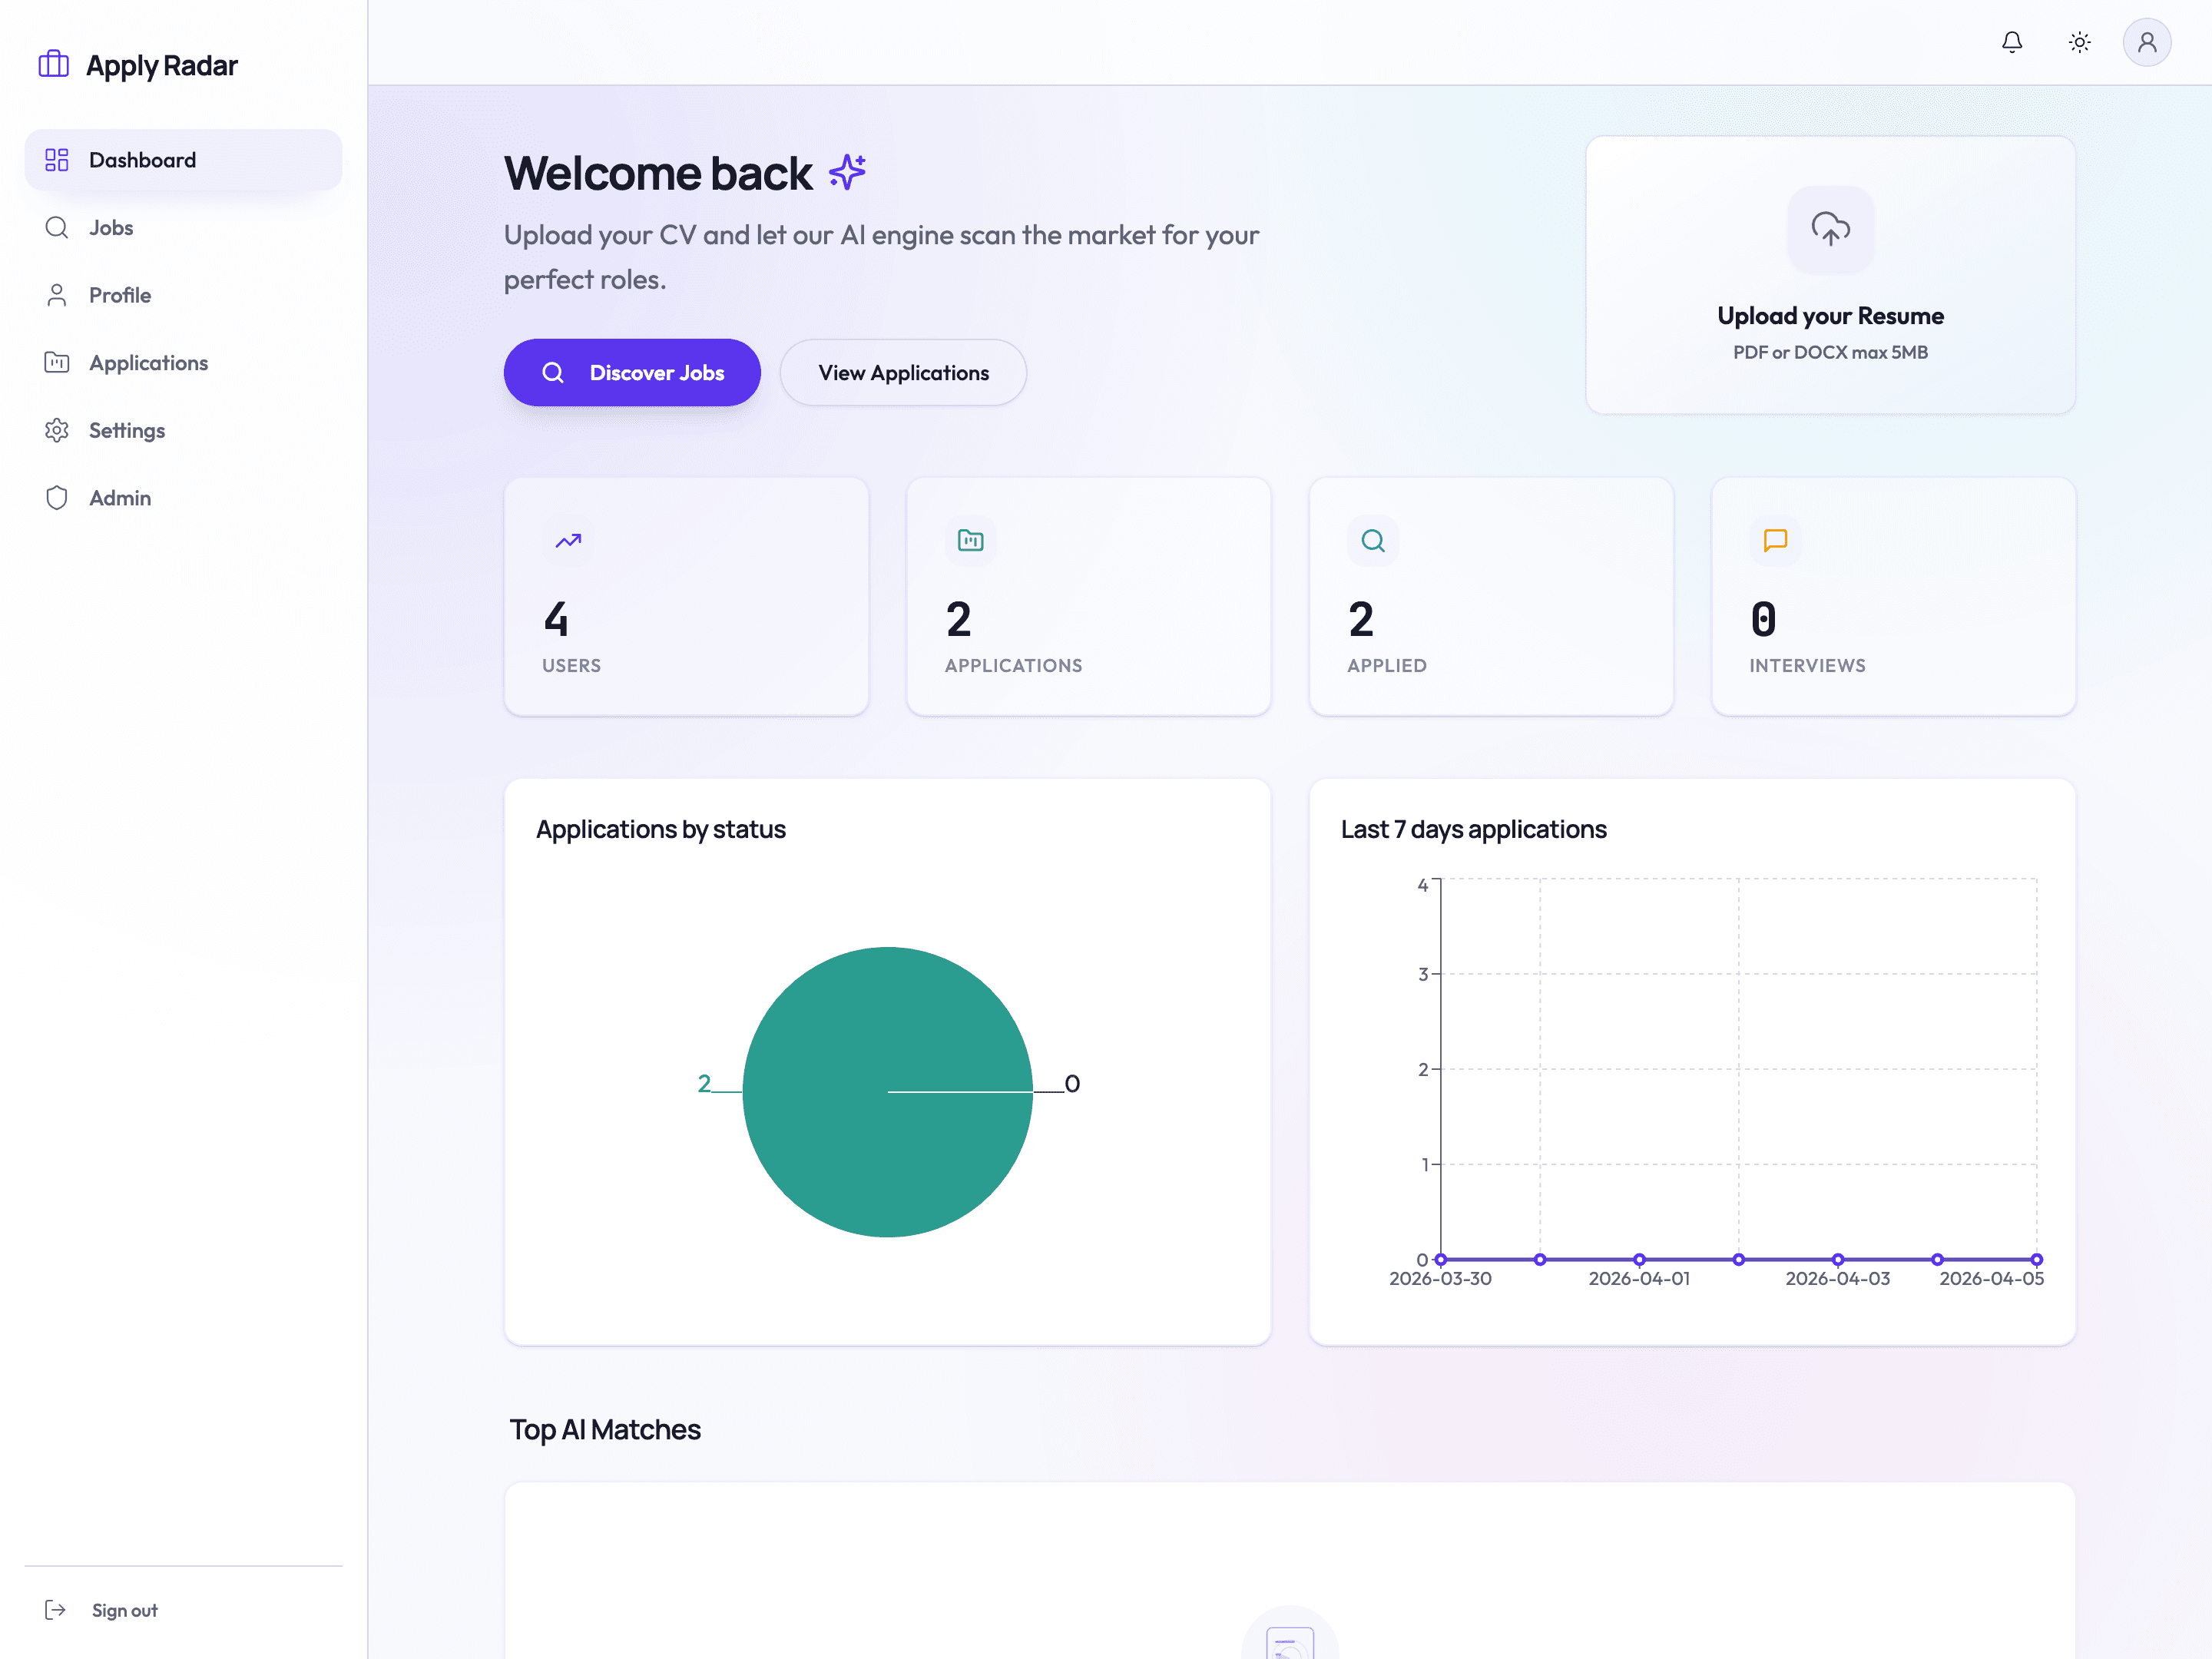This screenshot has width=2212, height=1659.
Task: Open the Profile sidebar item
Action: point(120,295)
